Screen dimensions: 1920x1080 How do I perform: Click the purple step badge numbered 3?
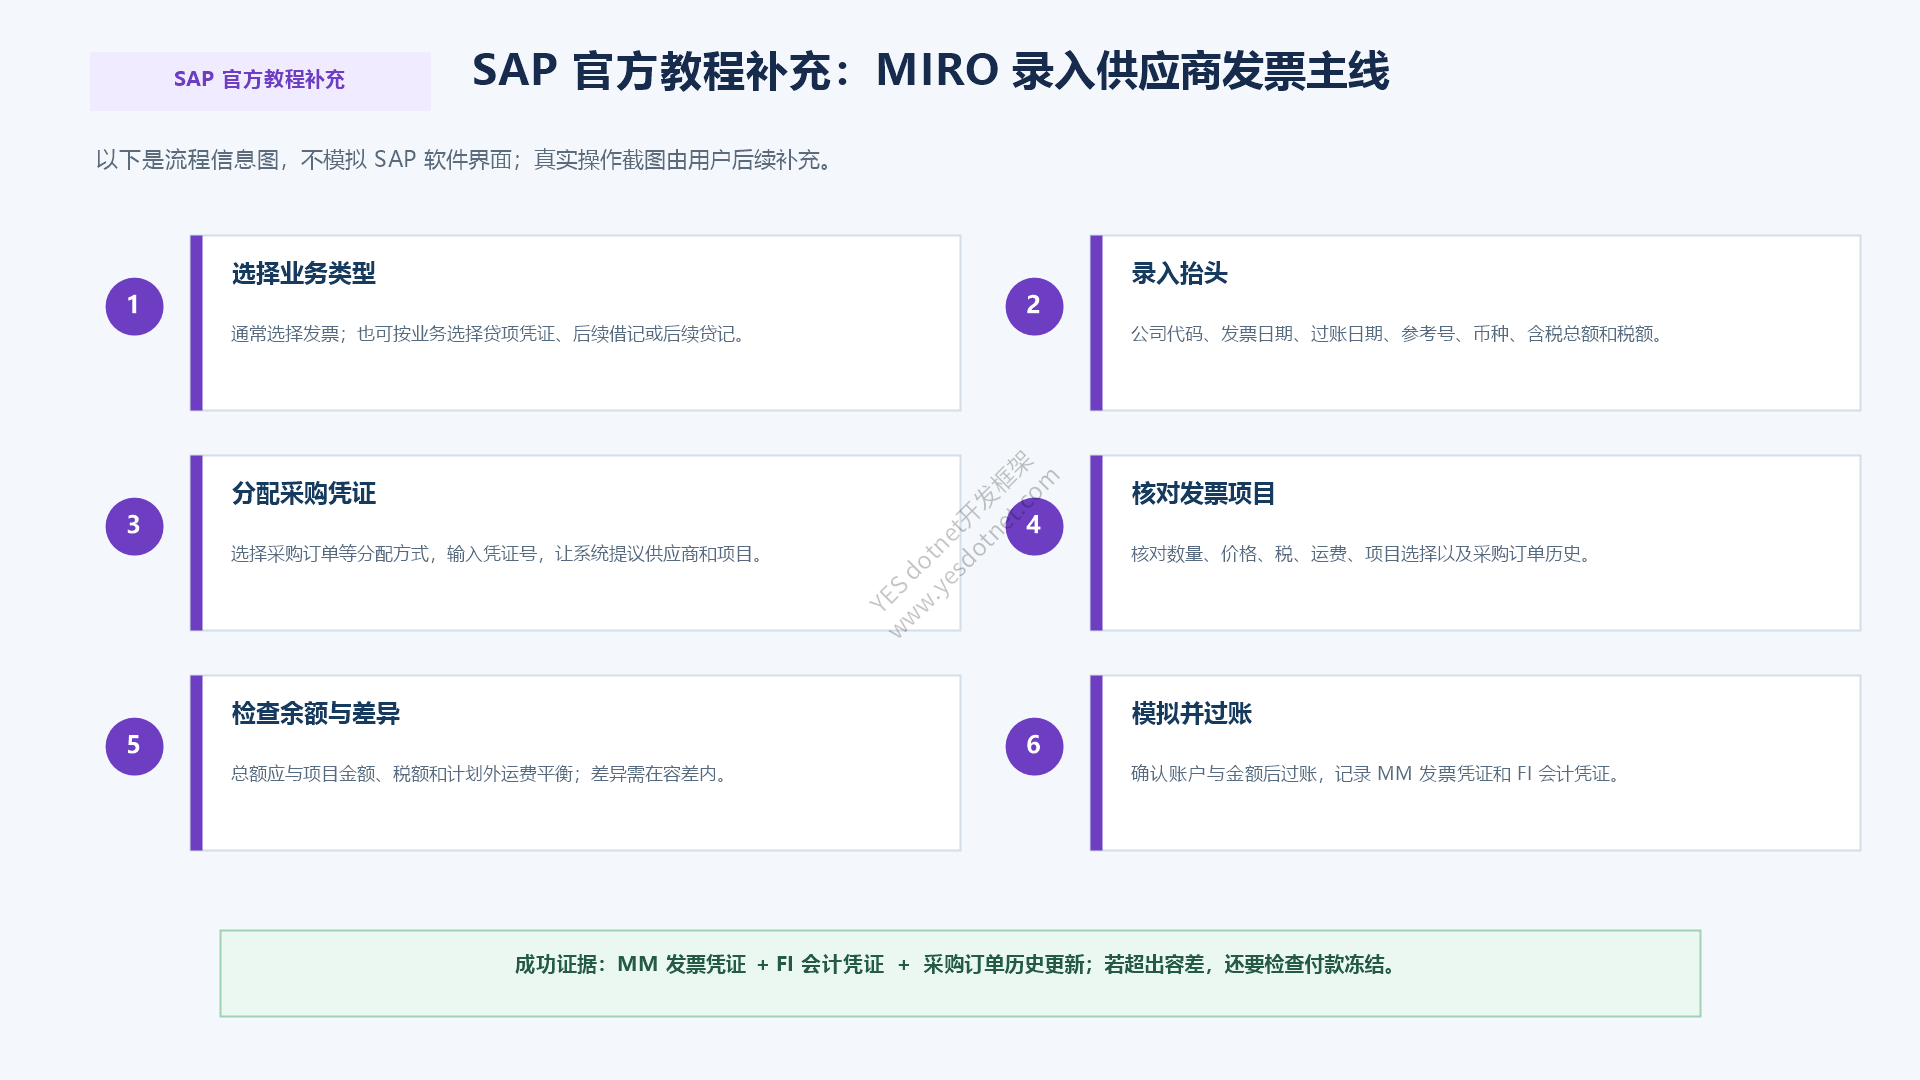[134, 526]
